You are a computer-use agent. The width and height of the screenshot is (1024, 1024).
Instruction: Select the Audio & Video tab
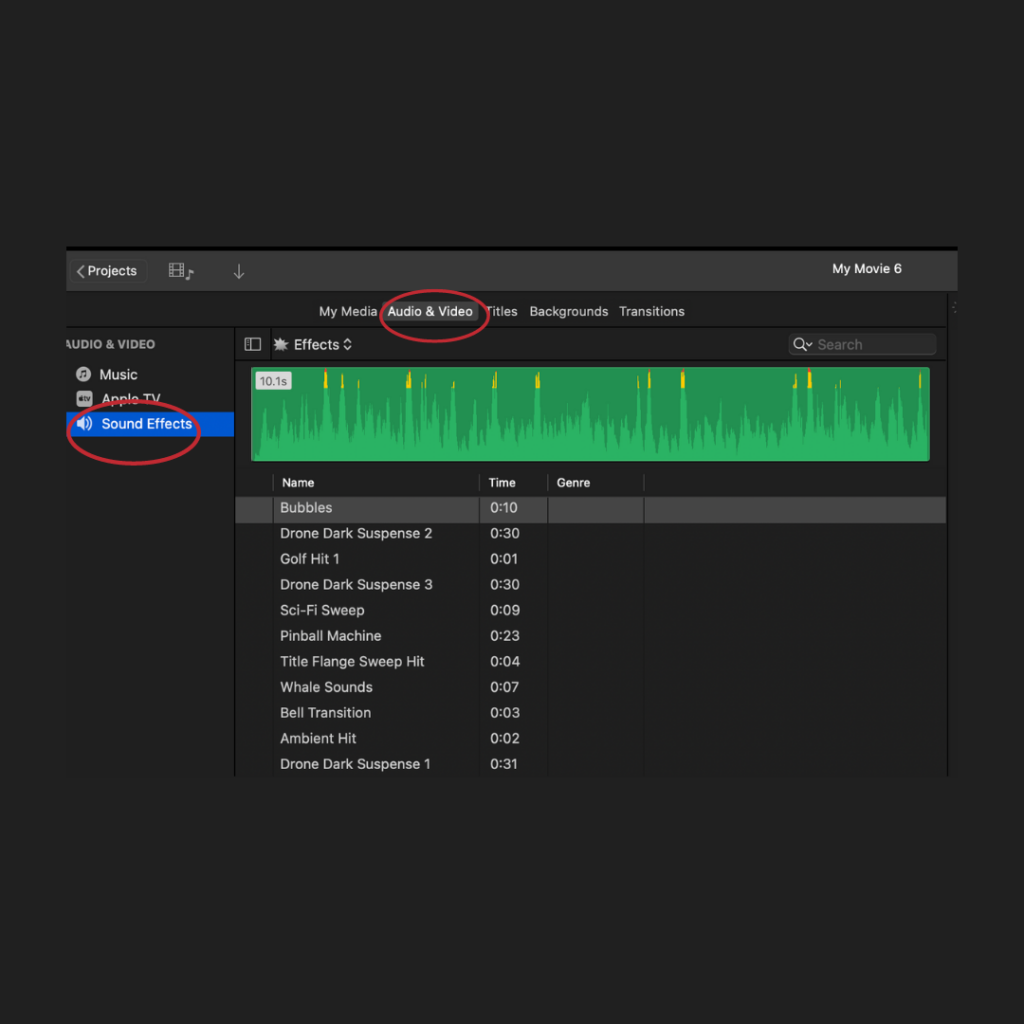point(430,312)
